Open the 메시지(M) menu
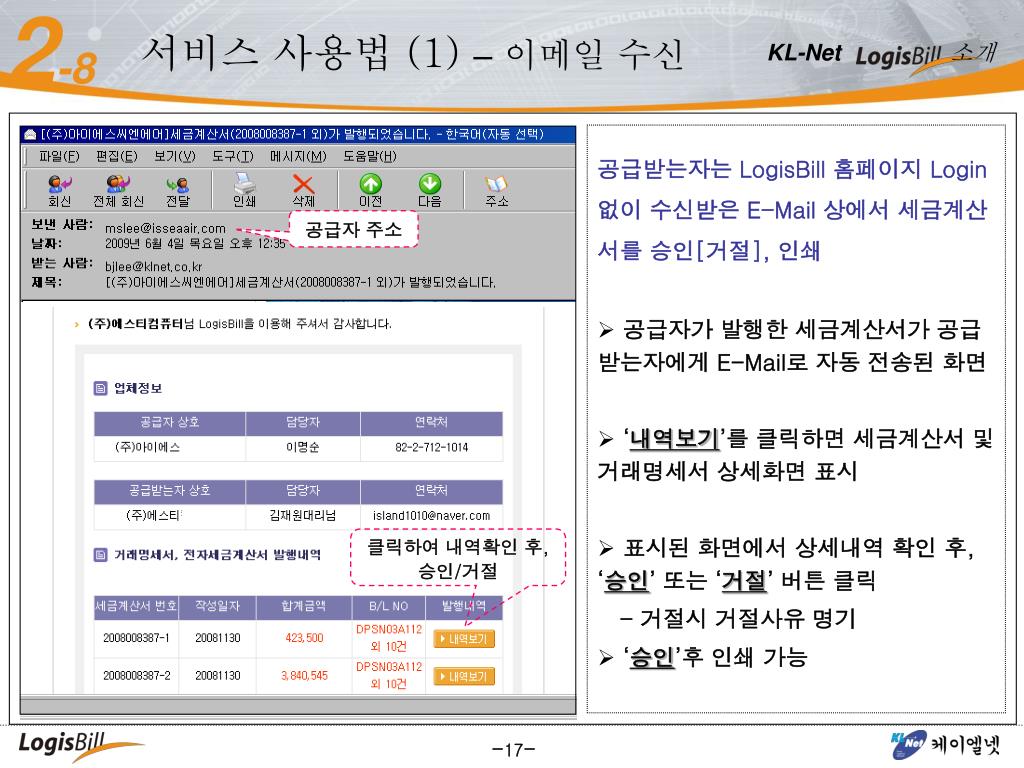Viewport: 1024px width, 768px height. (x=298, y=156)
